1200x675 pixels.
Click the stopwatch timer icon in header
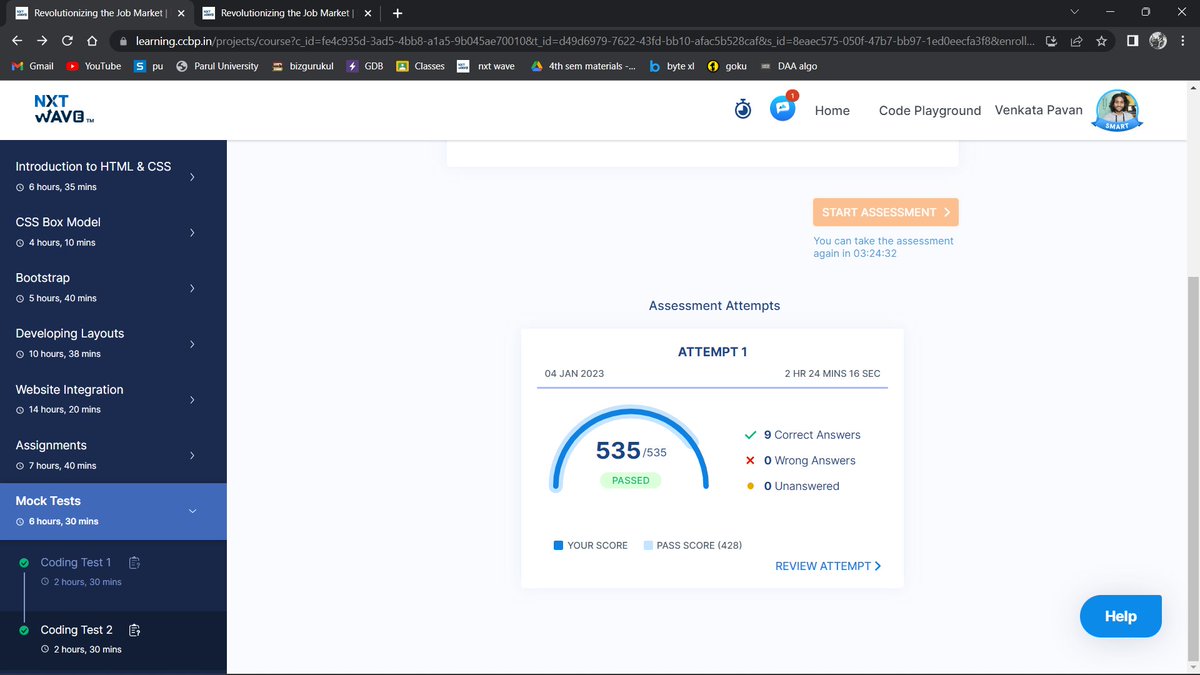742,109
